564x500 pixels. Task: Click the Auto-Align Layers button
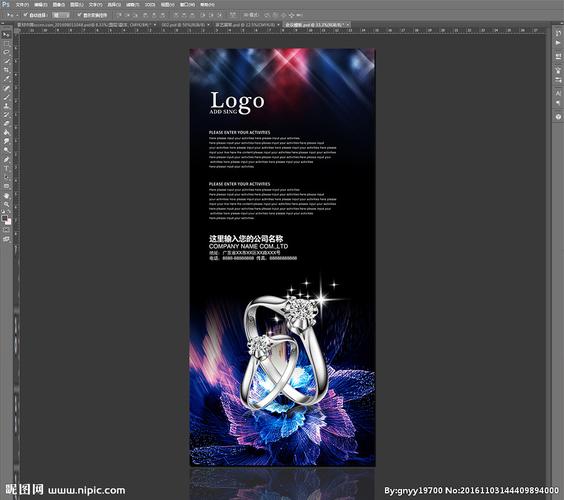pos(233,15)
